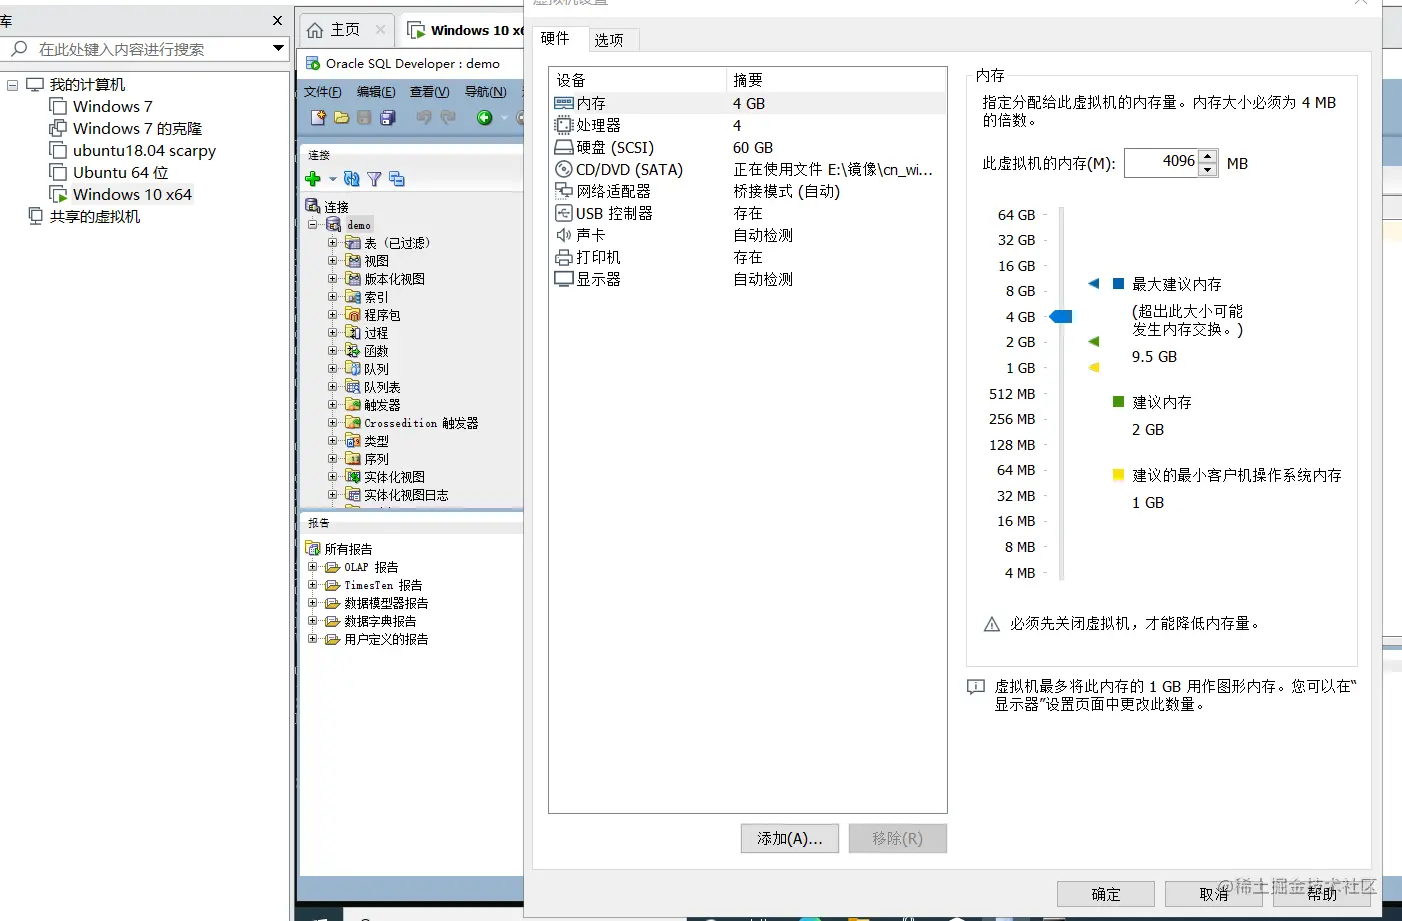The image size is (1402, 921).
Task: Click the refresh icon in the 连接 panel
Action: (x=351, y=179)
